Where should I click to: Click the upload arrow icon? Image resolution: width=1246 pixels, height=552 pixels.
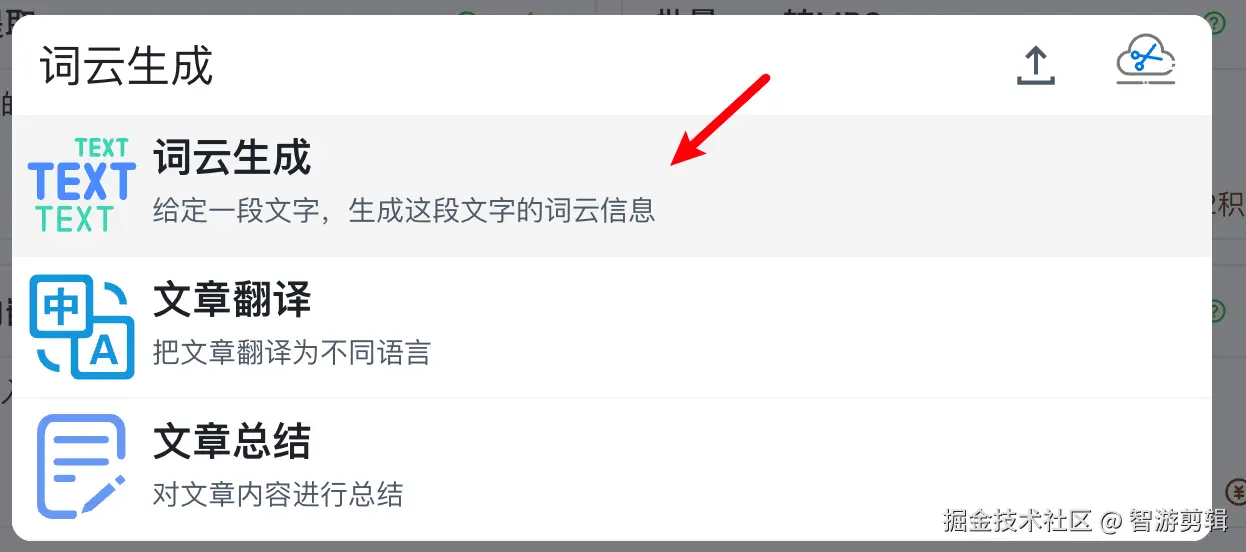coord(1036,66)
